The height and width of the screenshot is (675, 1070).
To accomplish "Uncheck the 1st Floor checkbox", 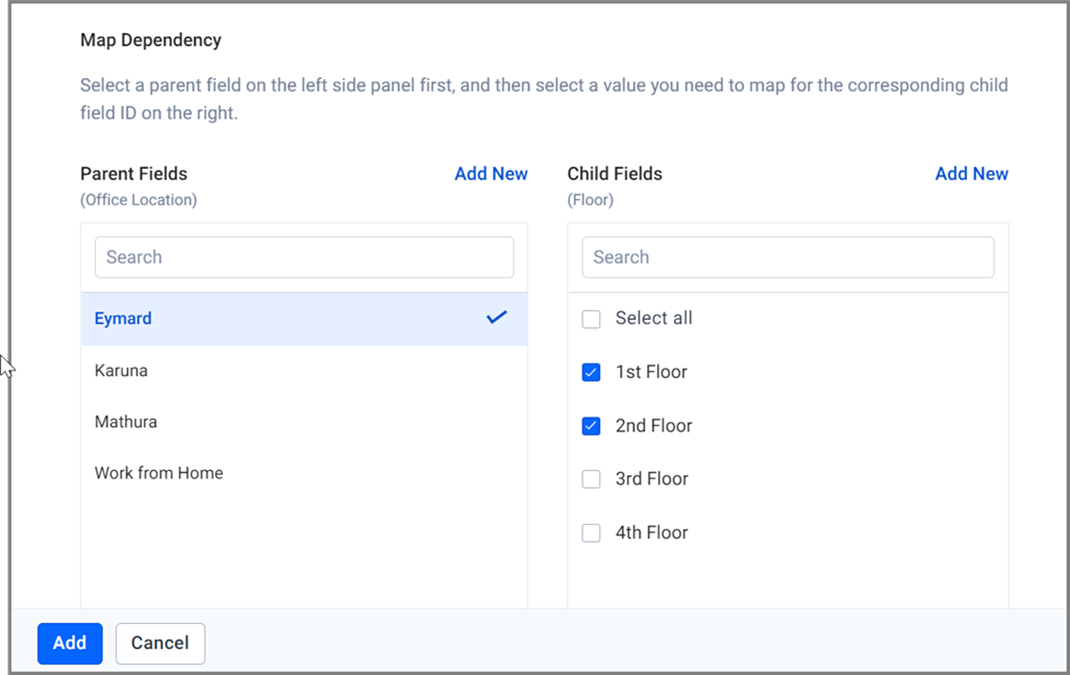I will click(x=591, y=372).
